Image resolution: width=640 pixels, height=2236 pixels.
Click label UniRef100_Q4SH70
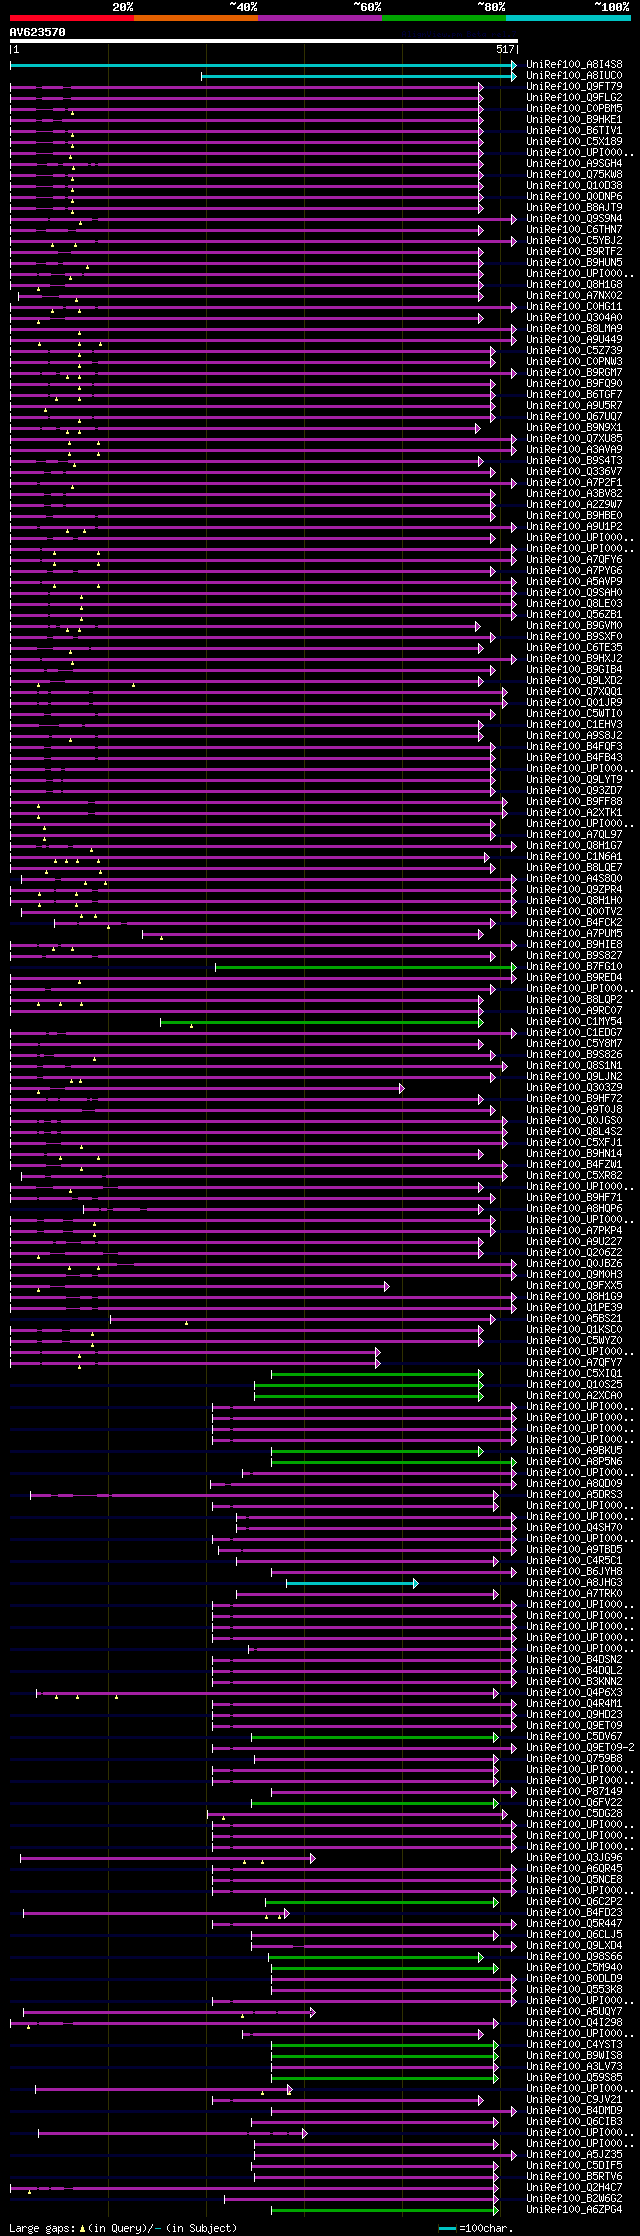click(574, 1528)
